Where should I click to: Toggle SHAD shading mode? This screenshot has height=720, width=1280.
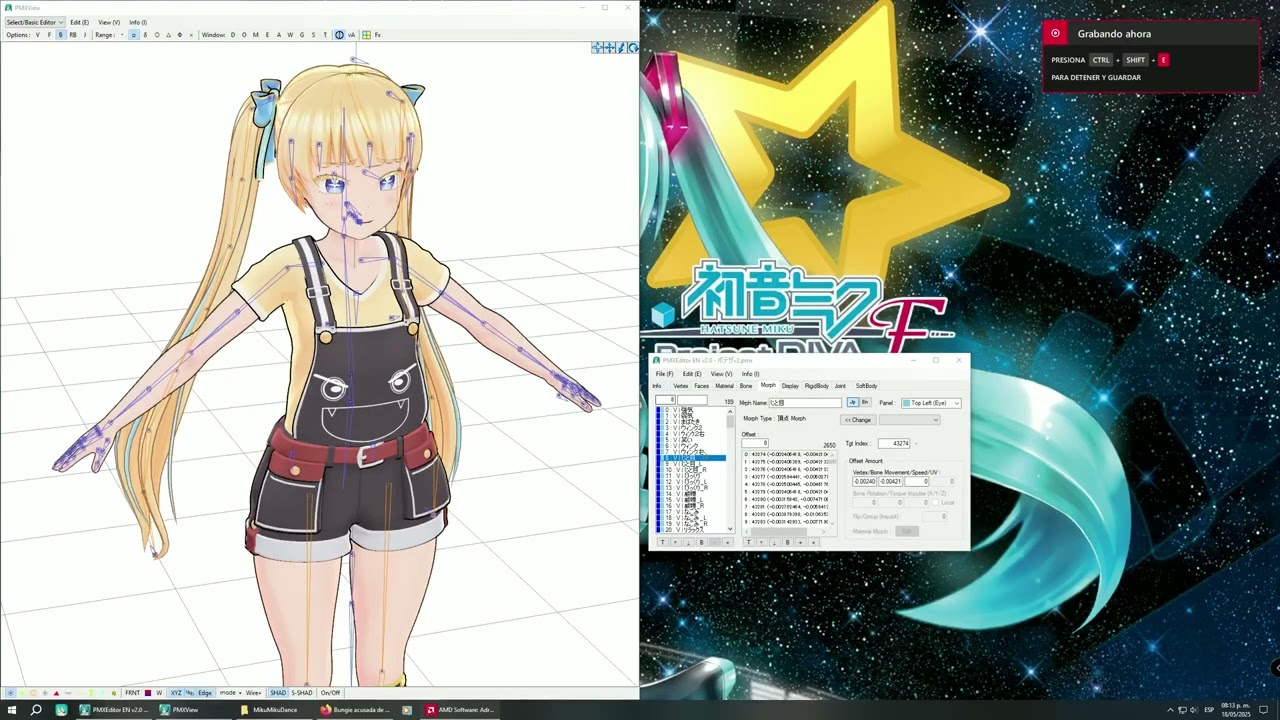[x=278, y=693]
